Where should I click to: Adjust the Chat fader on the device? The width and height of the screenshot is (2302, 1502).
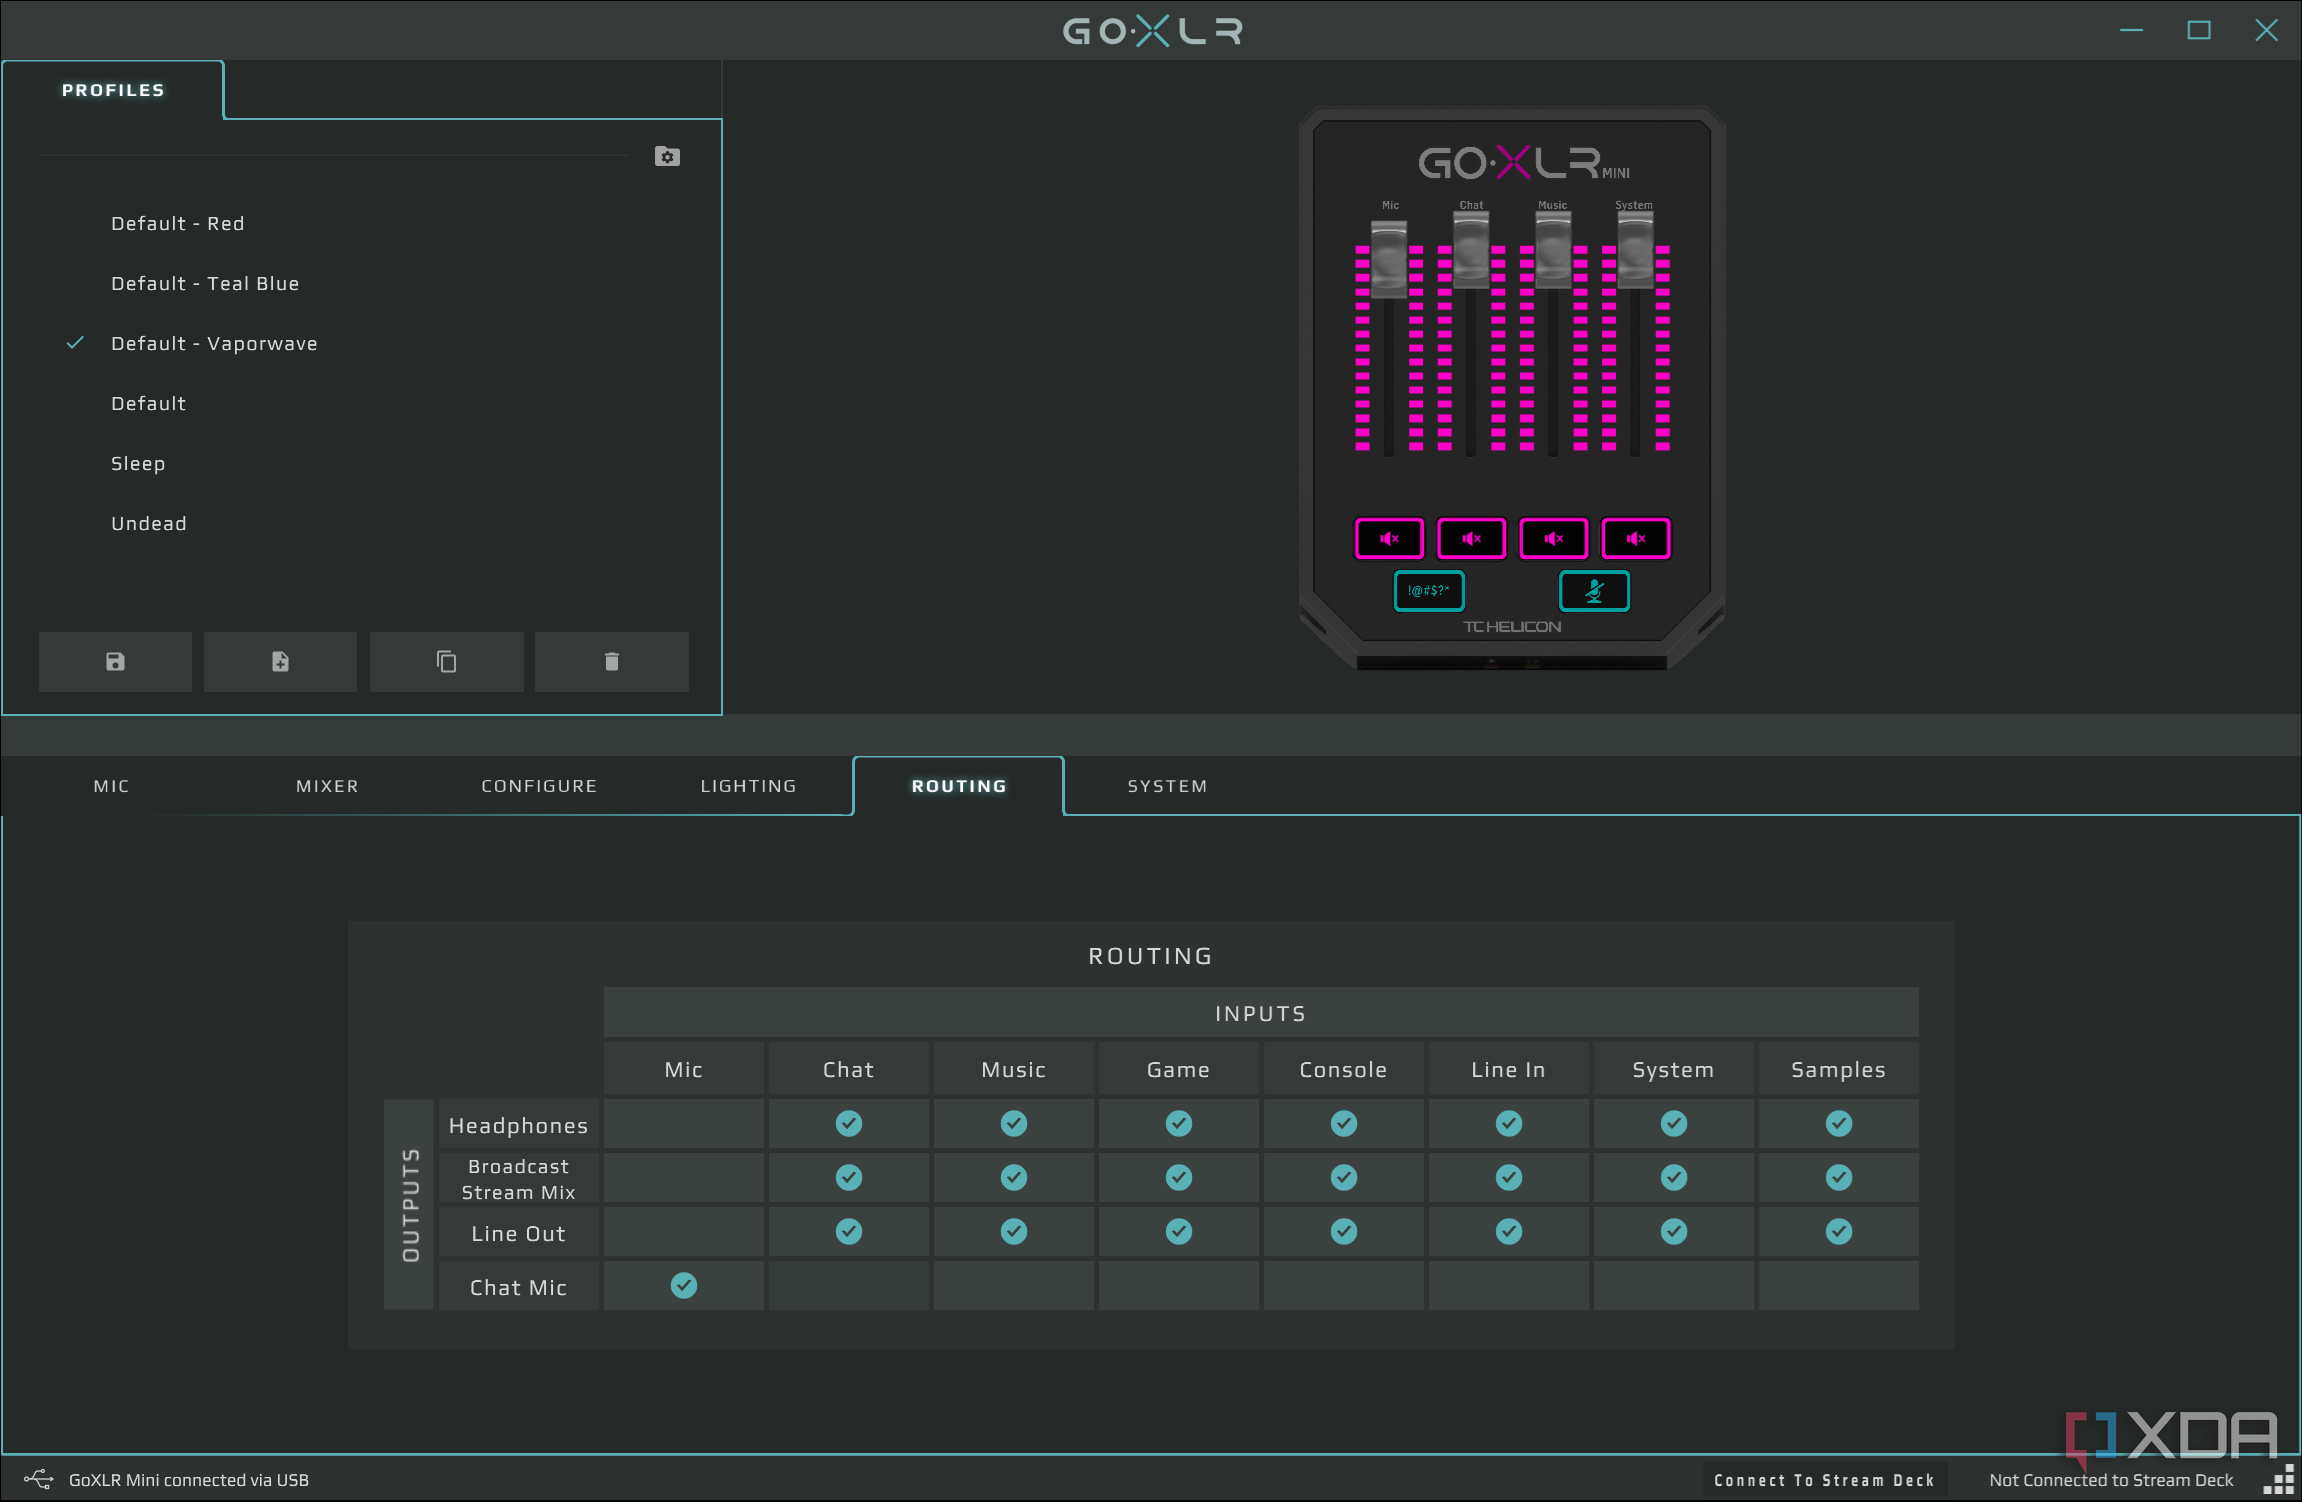tap(1471, 249)
